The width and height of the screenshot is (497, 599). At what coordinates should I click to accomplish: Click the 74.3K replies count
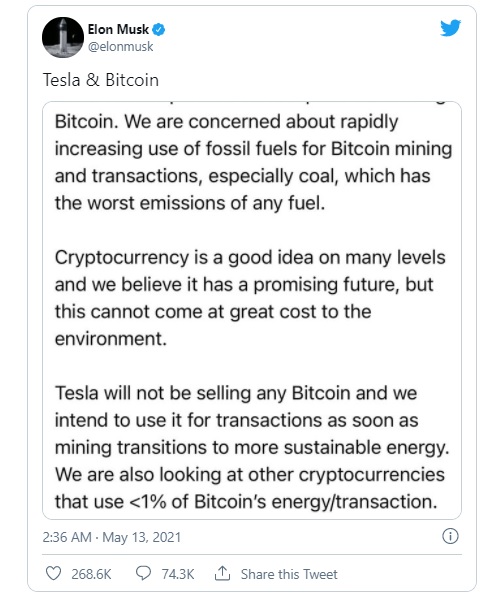pos(178,574)
